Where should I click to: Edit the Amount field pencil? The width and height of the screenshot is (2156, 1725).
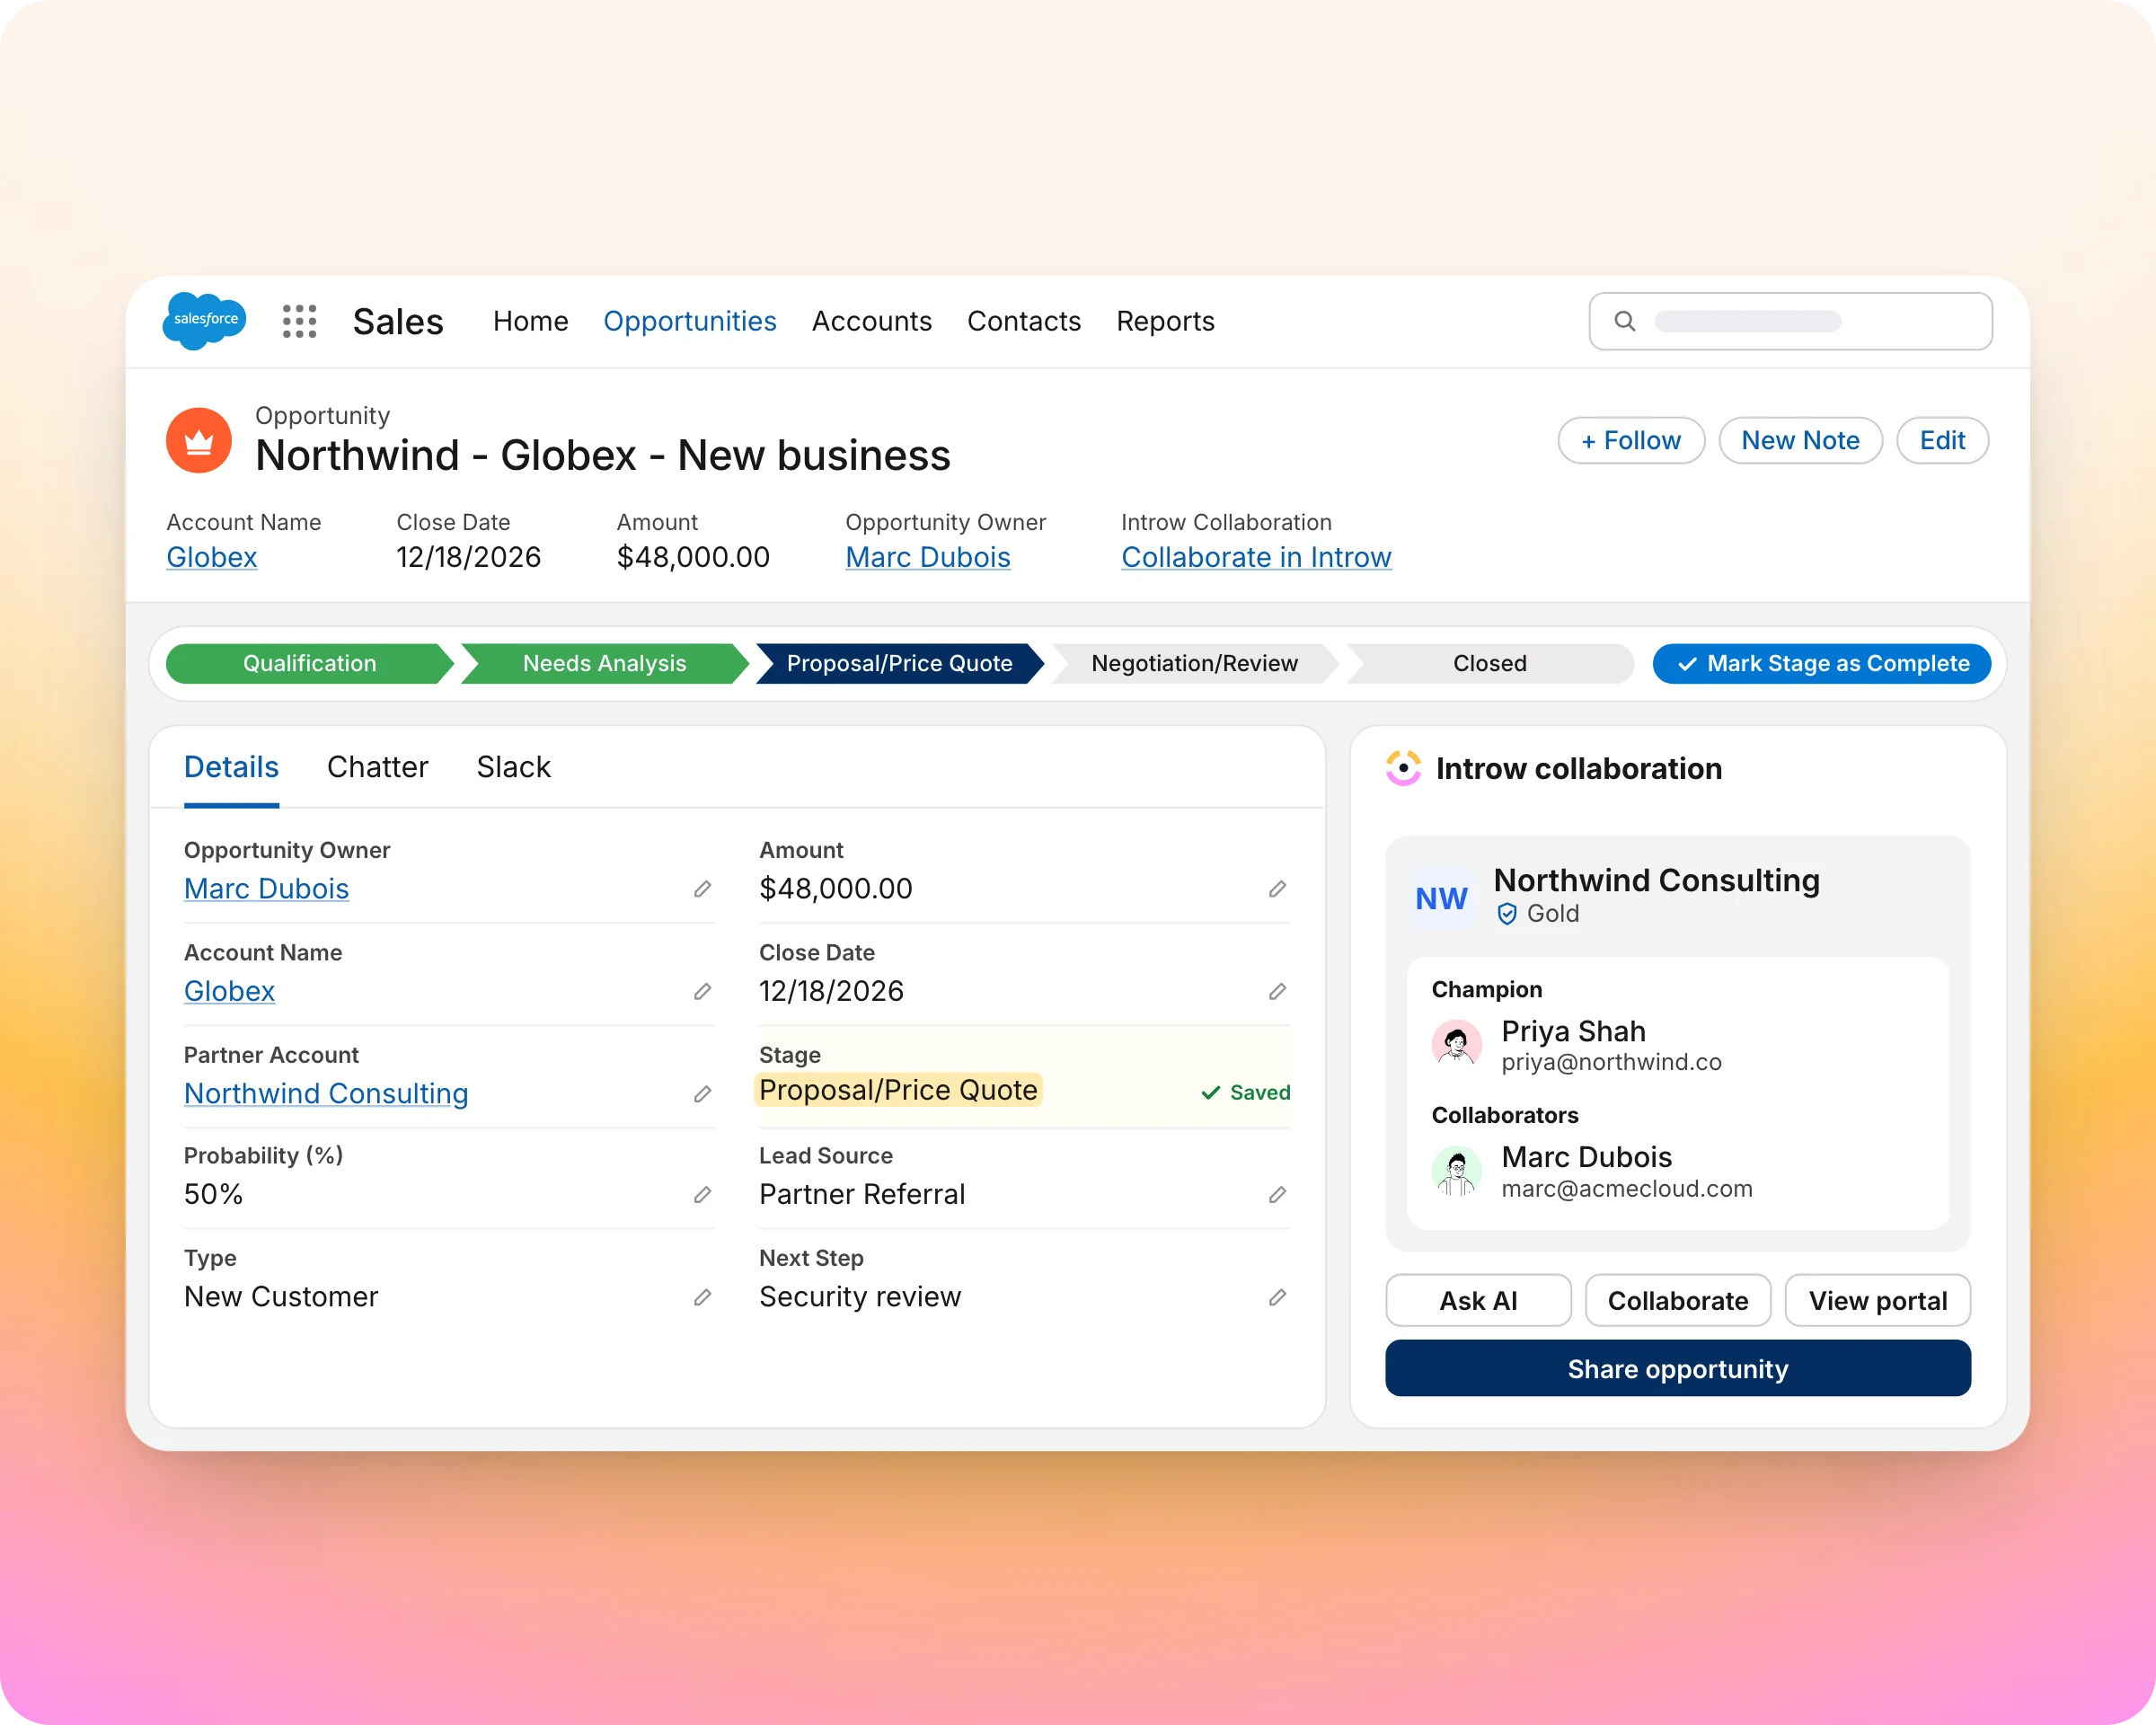coord(1277,889)
